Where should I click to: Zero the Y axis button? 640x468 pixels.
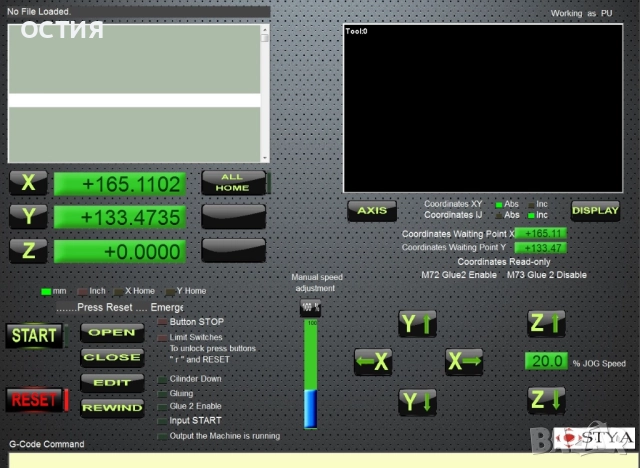(x=28, y=216)
